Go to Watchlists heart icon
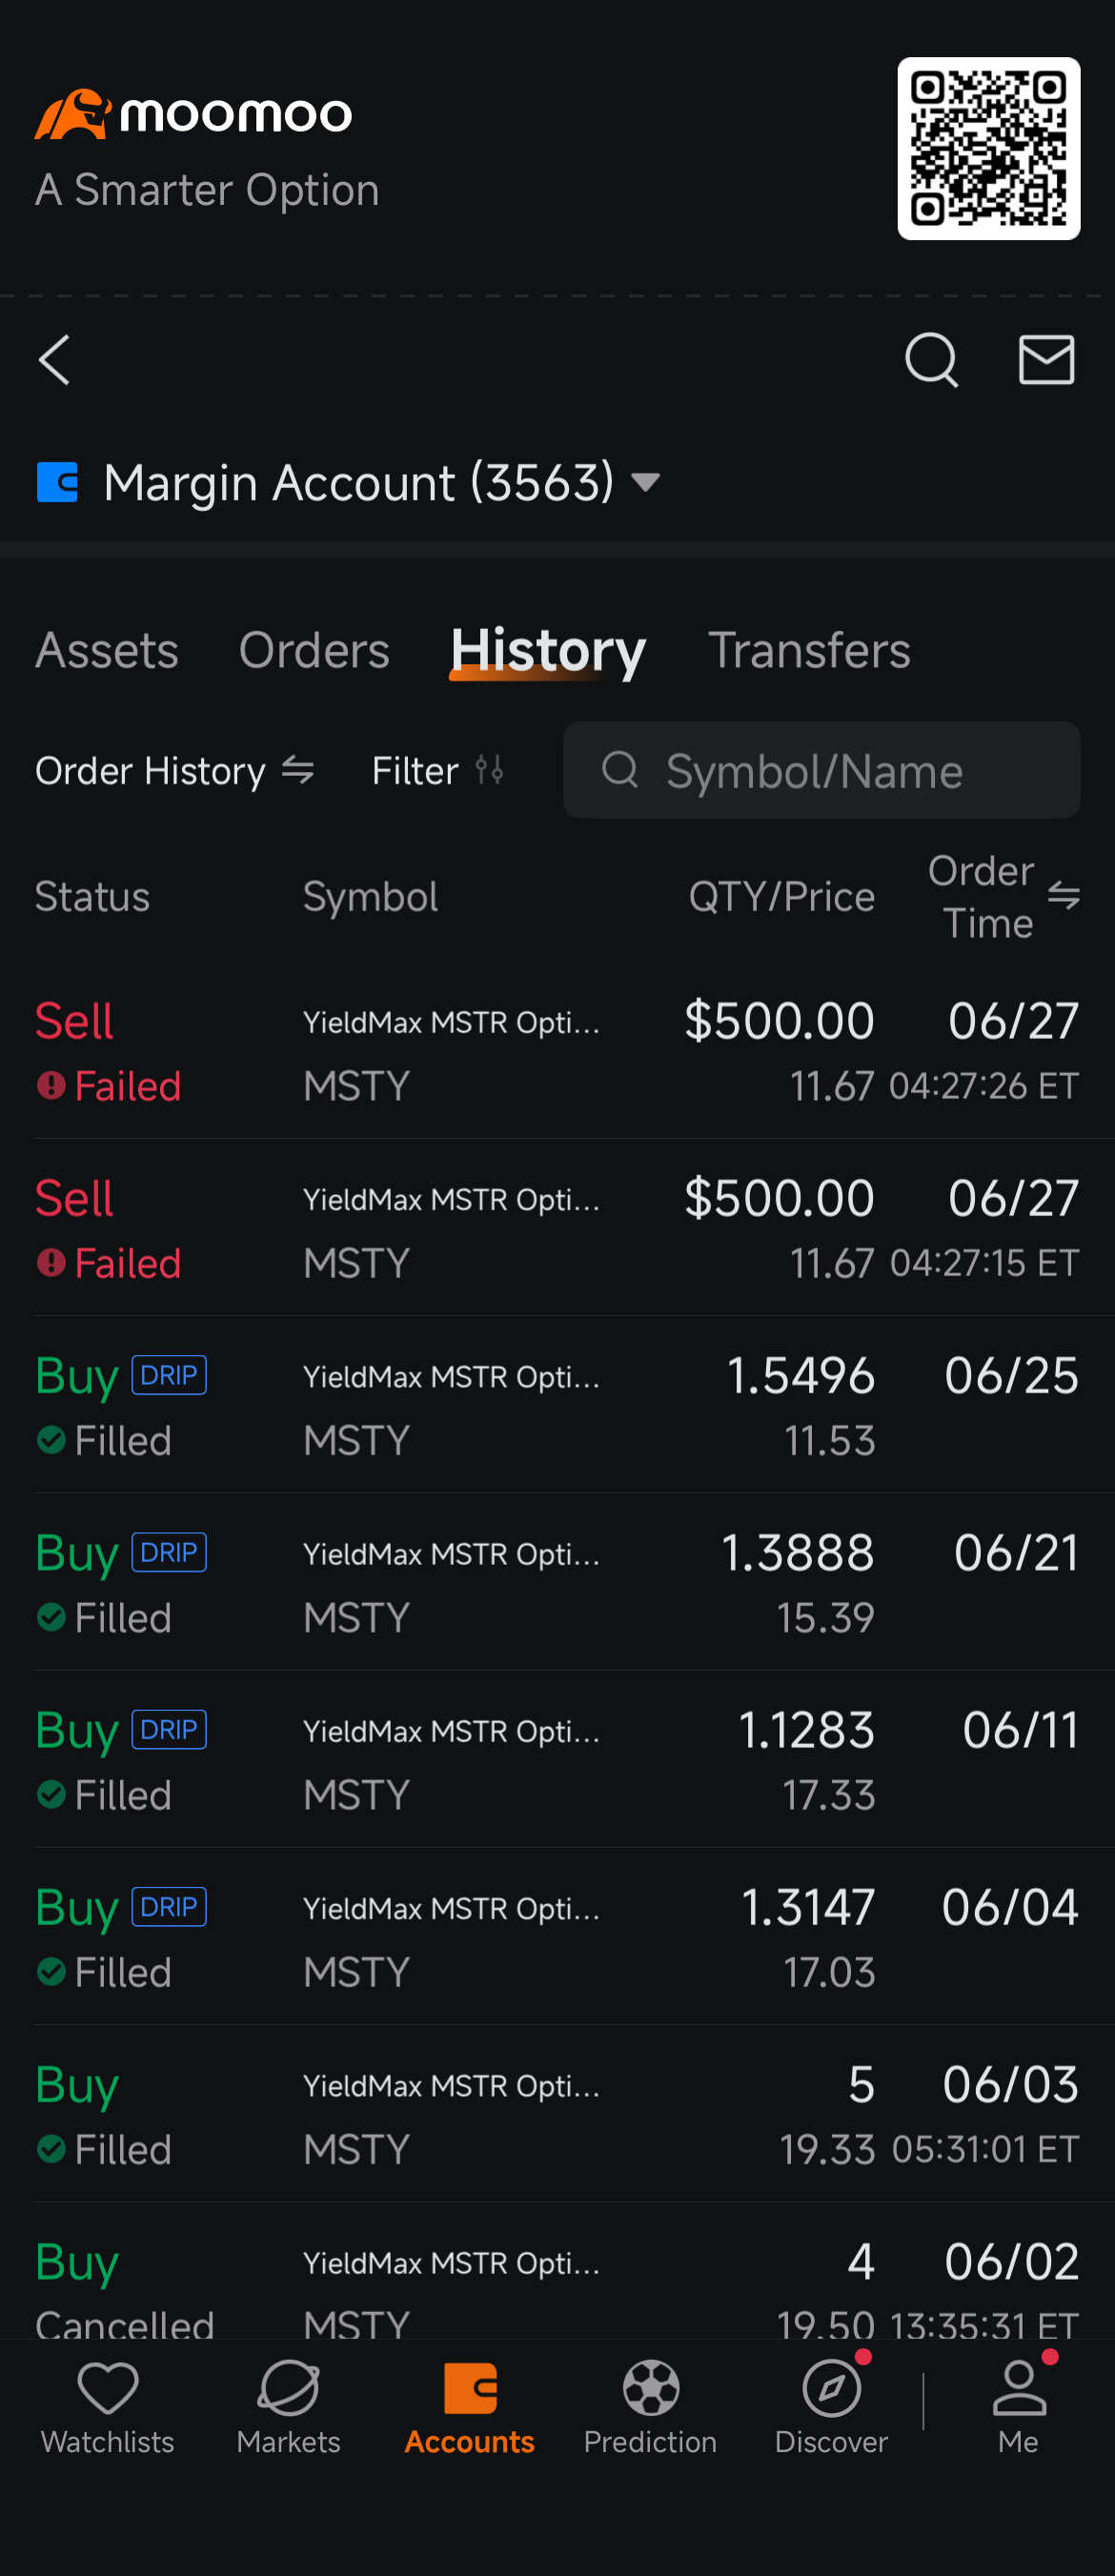Viewport: 1115px width, 2576px height. coord(108,2388)
